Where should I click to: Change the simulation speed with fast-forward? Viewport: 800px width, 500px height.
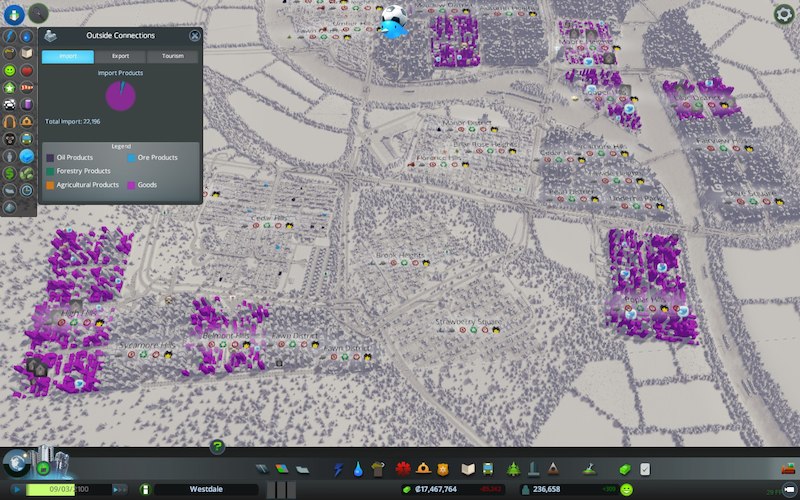point(119,489)
